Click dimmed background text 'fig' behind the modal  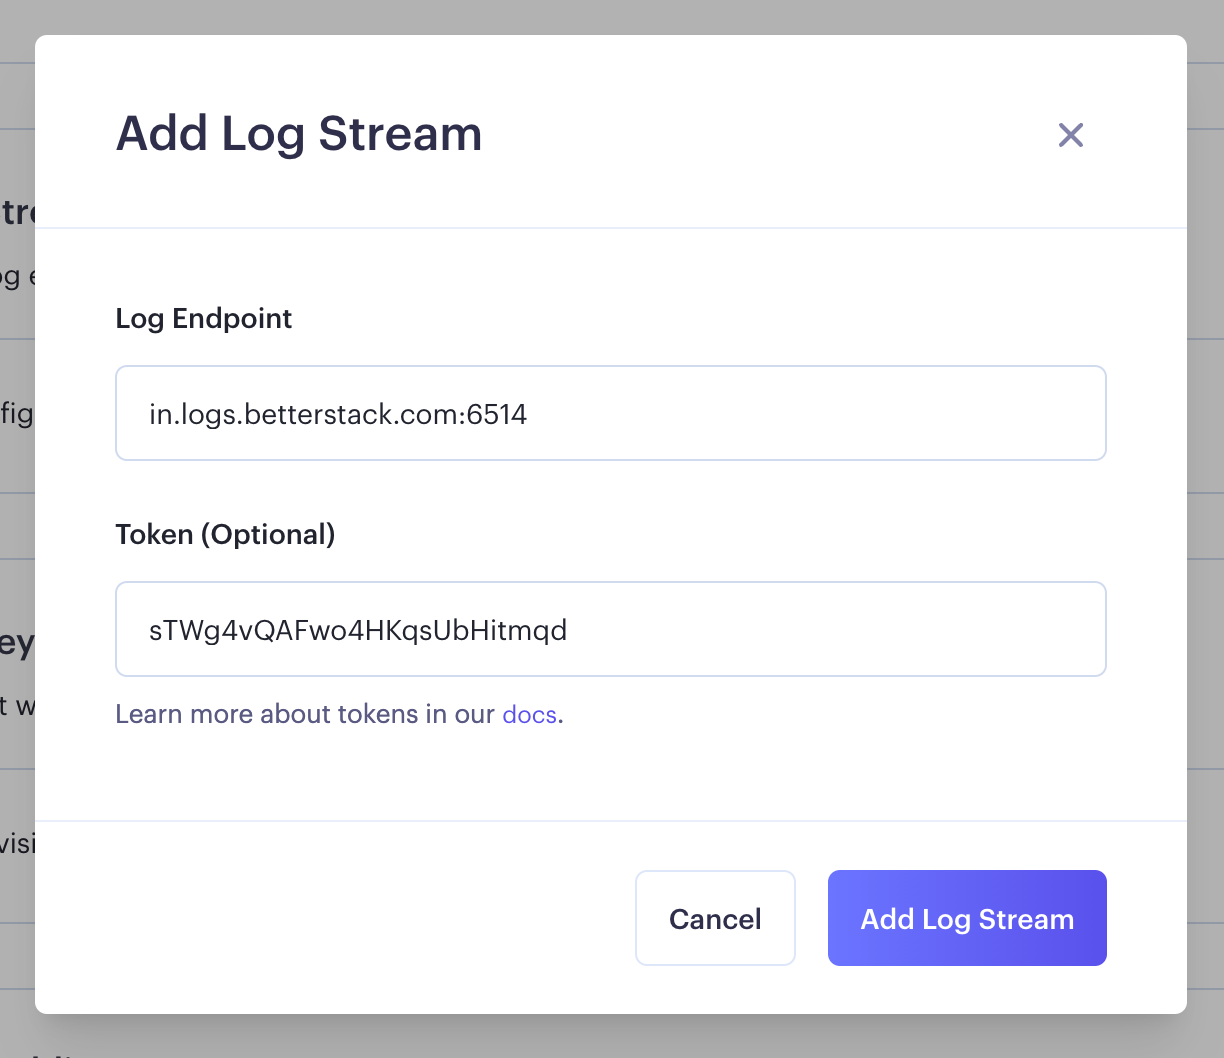pos(16,413)
